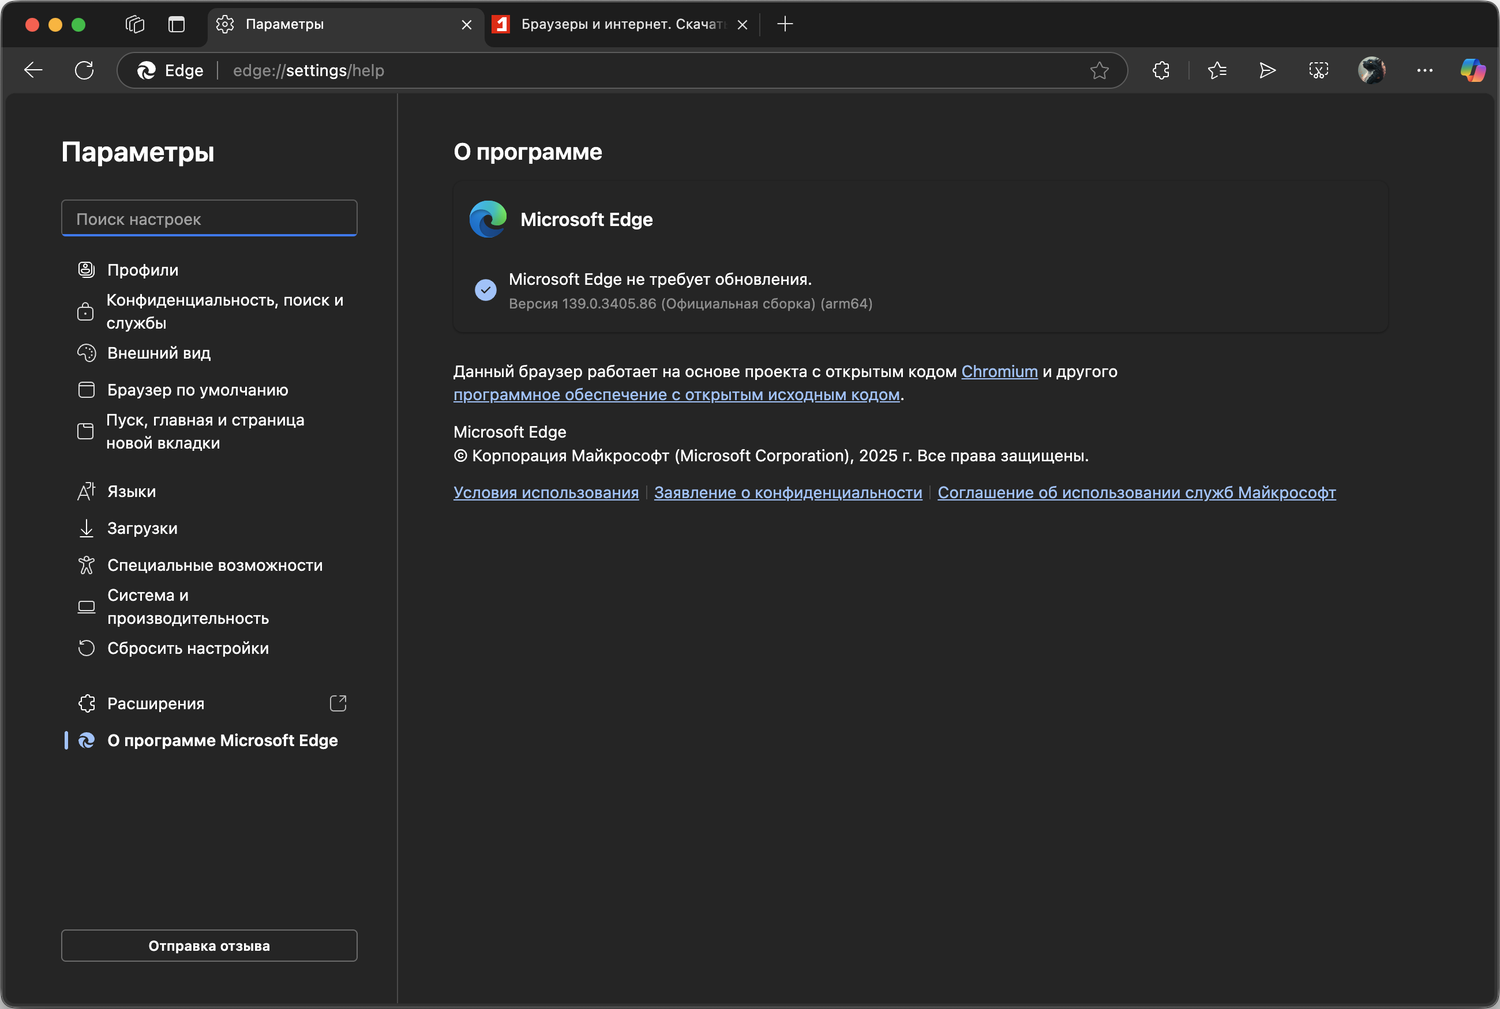
Task: Open the Favorites star-list icon
Action: click(x=1217, y=70)
